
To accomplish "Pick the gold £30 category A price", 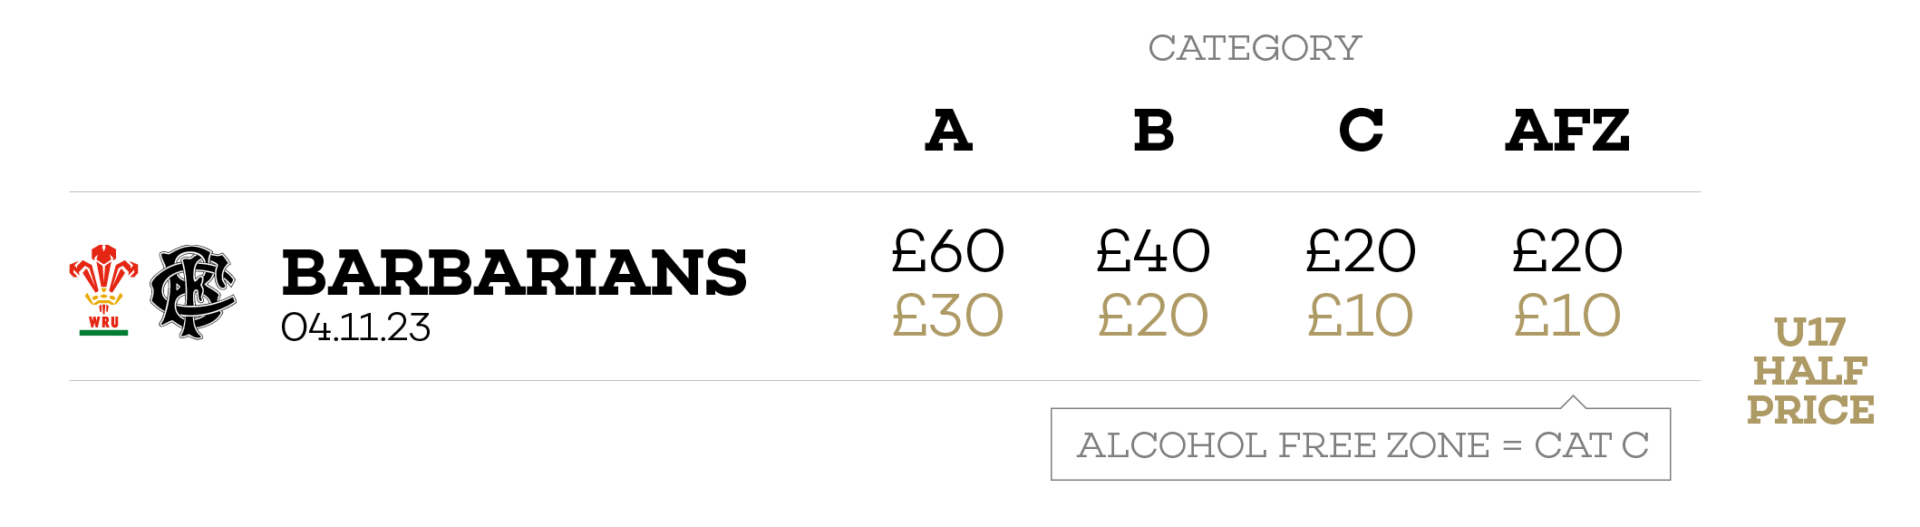I will (x=948, y=316).
